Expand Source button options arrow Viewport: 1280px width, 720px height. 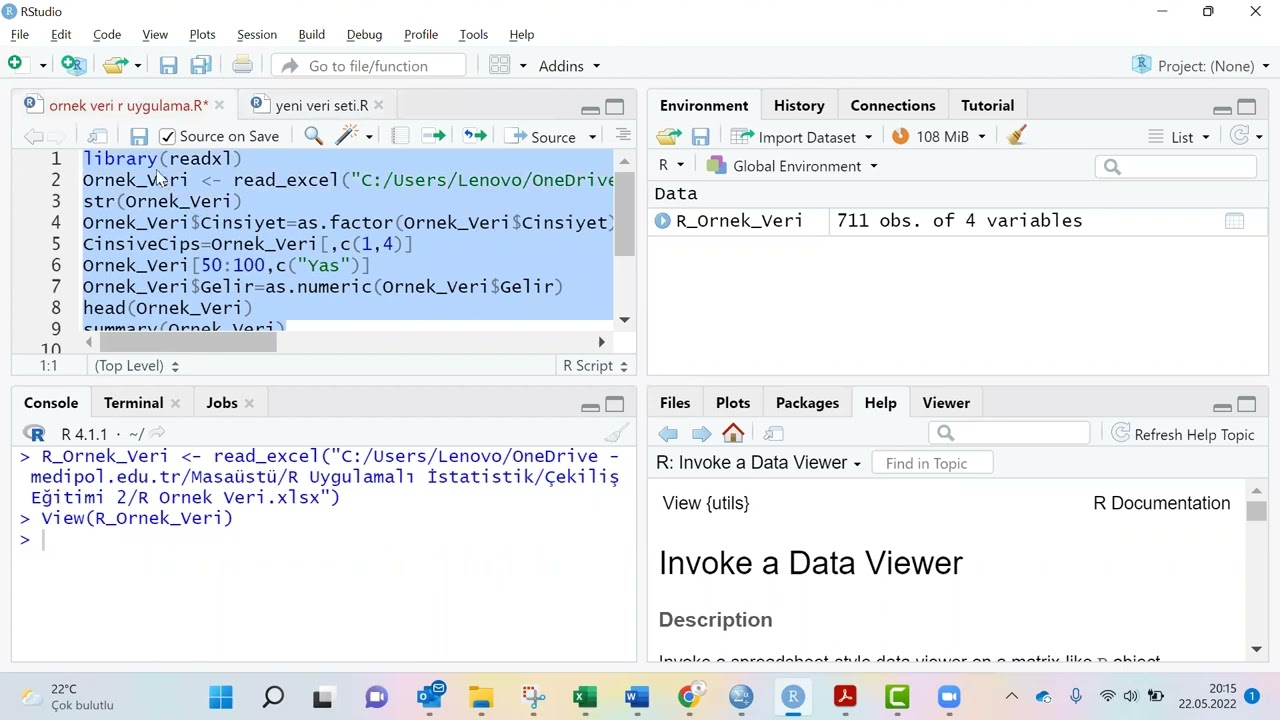[x=592, y=137]
